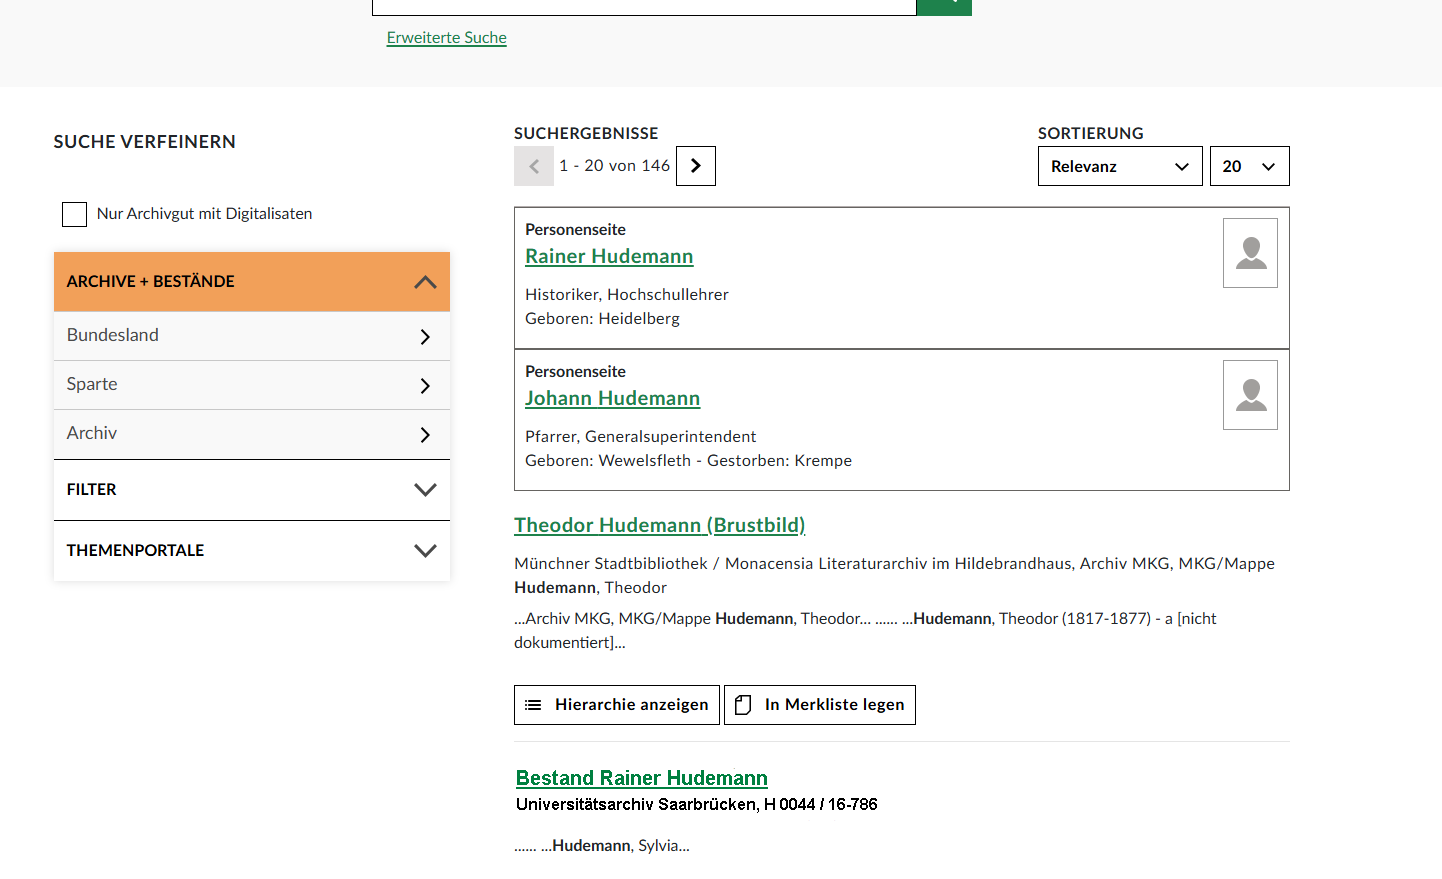Open the Relevanz sorting dropdown
The height and width of the screenshot is (879, 1442).
1120,166
